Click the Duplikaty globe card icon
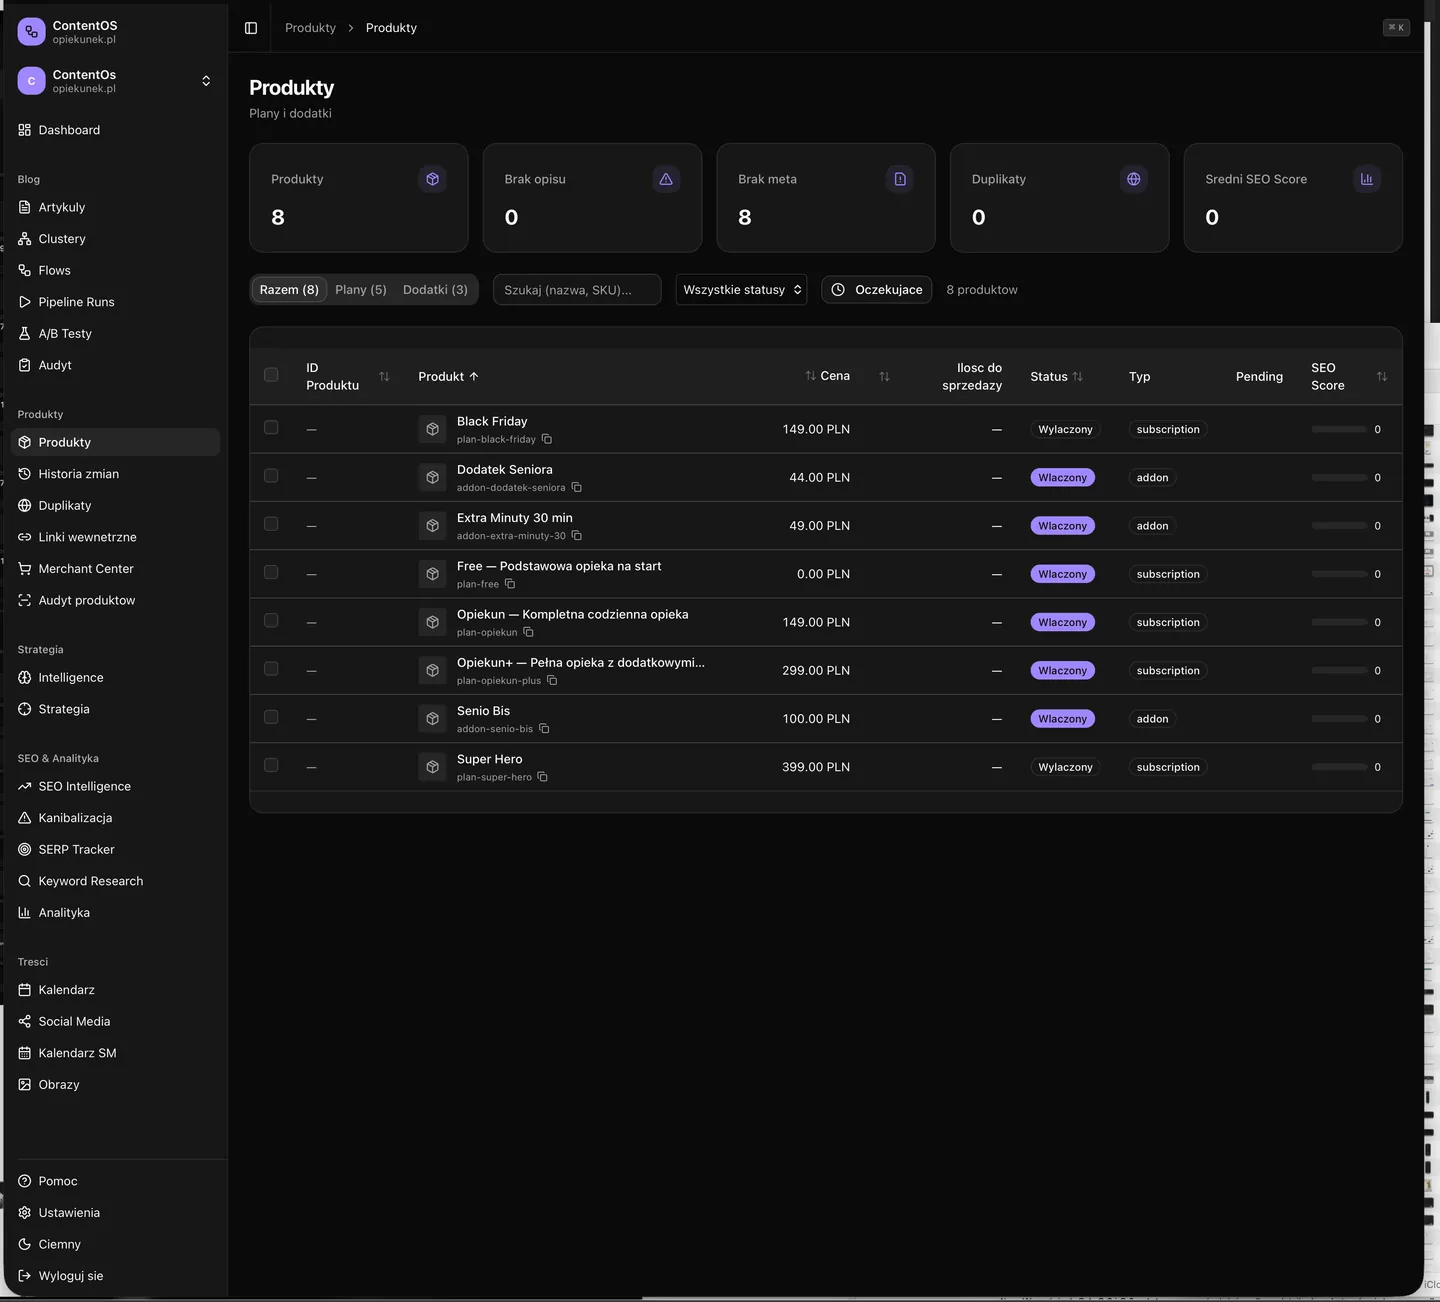The image size is (1440, 1302). tap(1133, 179)
